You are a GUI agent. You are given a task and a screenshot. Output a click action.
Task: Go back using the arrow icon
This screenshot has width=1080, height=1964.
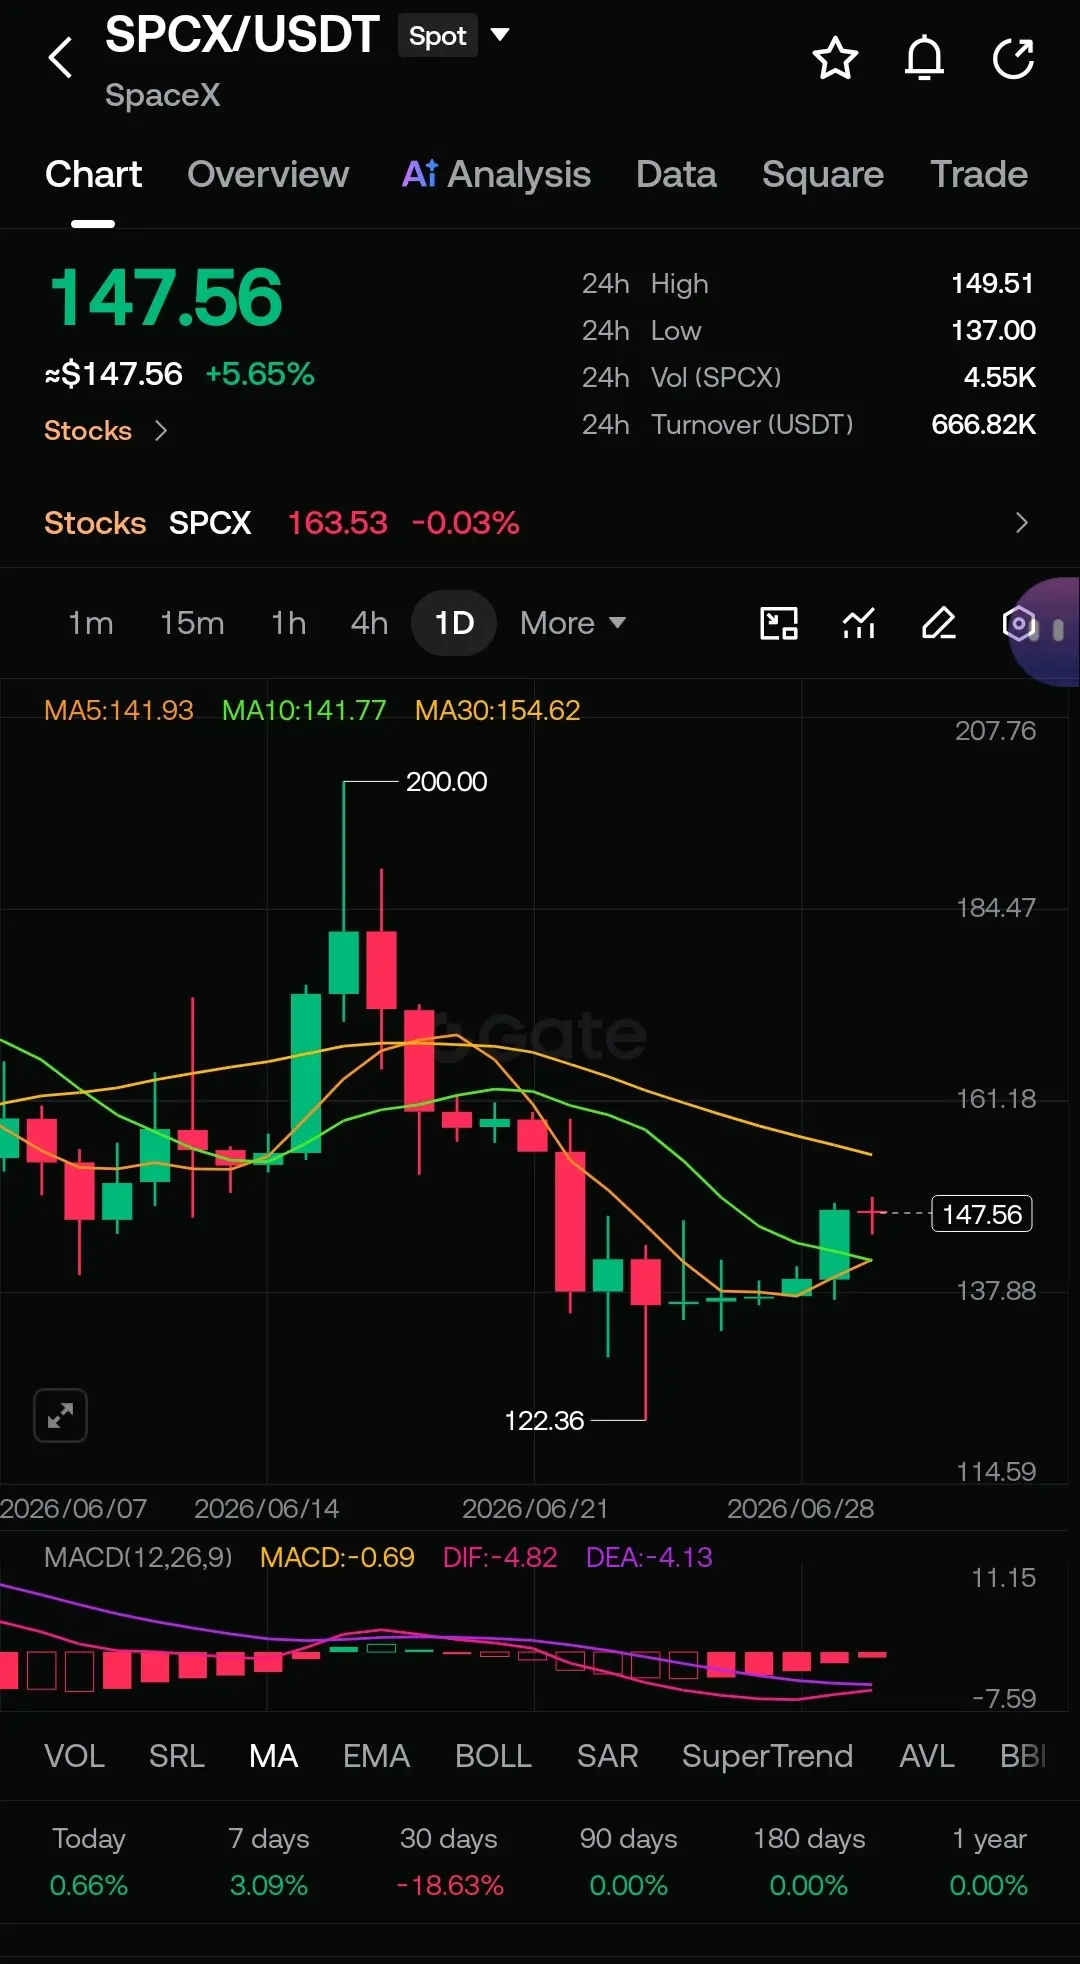pyautogui.click(x=60, y=57)
